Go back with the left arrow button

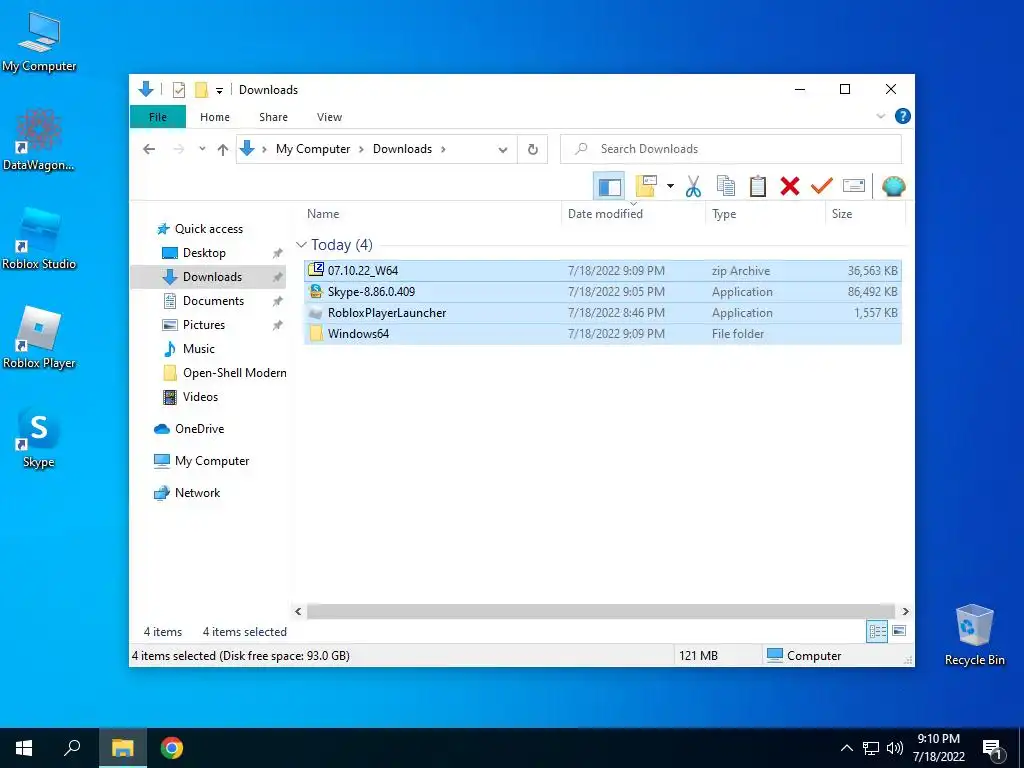(149, 149)
